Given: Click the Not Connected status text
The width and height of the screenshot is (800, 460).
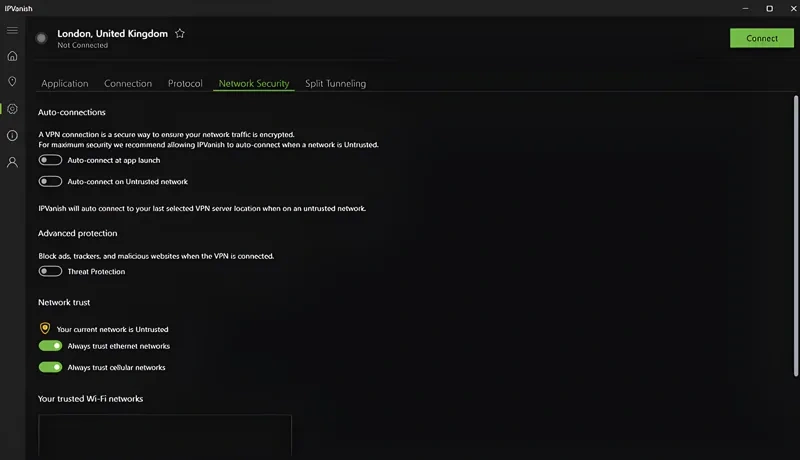Looking at the screenshot, I should click(x=83, y=45).
